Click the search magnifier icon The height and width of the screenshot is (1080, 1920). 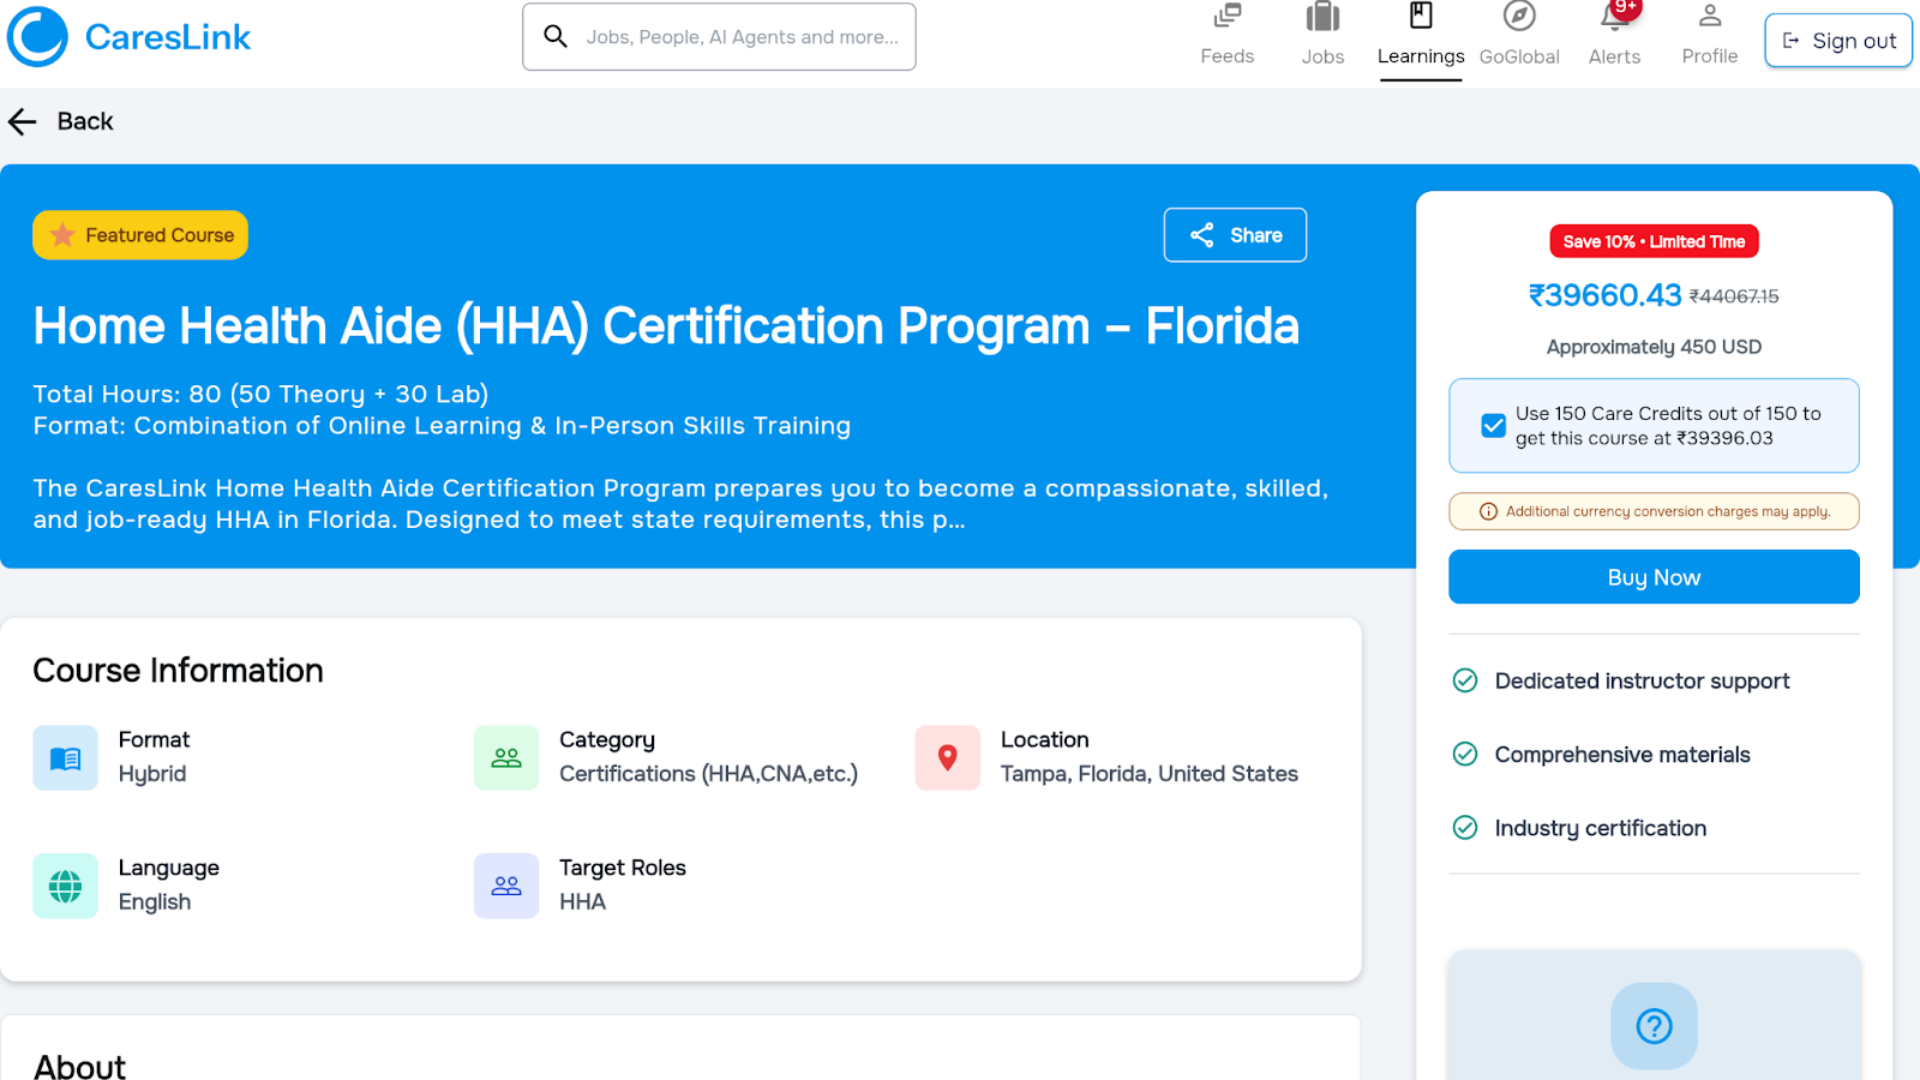pos(555,37)
